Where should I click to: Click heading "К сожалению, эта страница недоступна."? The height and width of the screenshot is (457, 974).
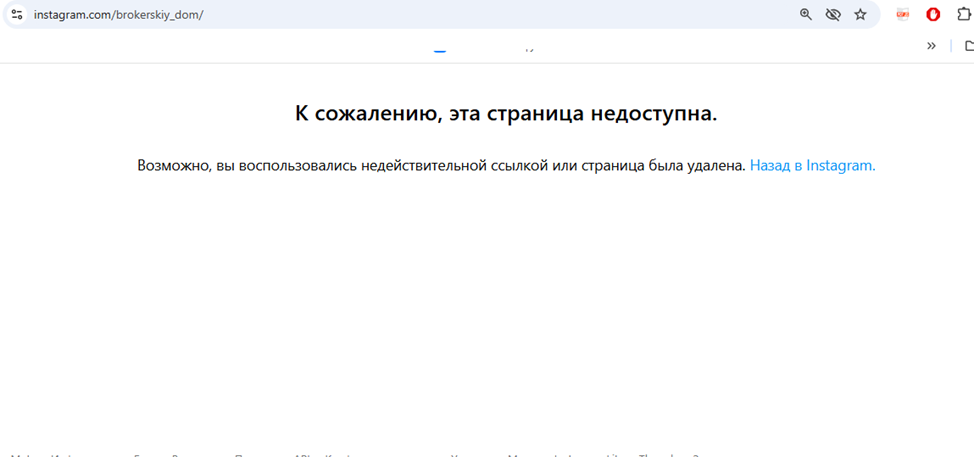(506, 114)
